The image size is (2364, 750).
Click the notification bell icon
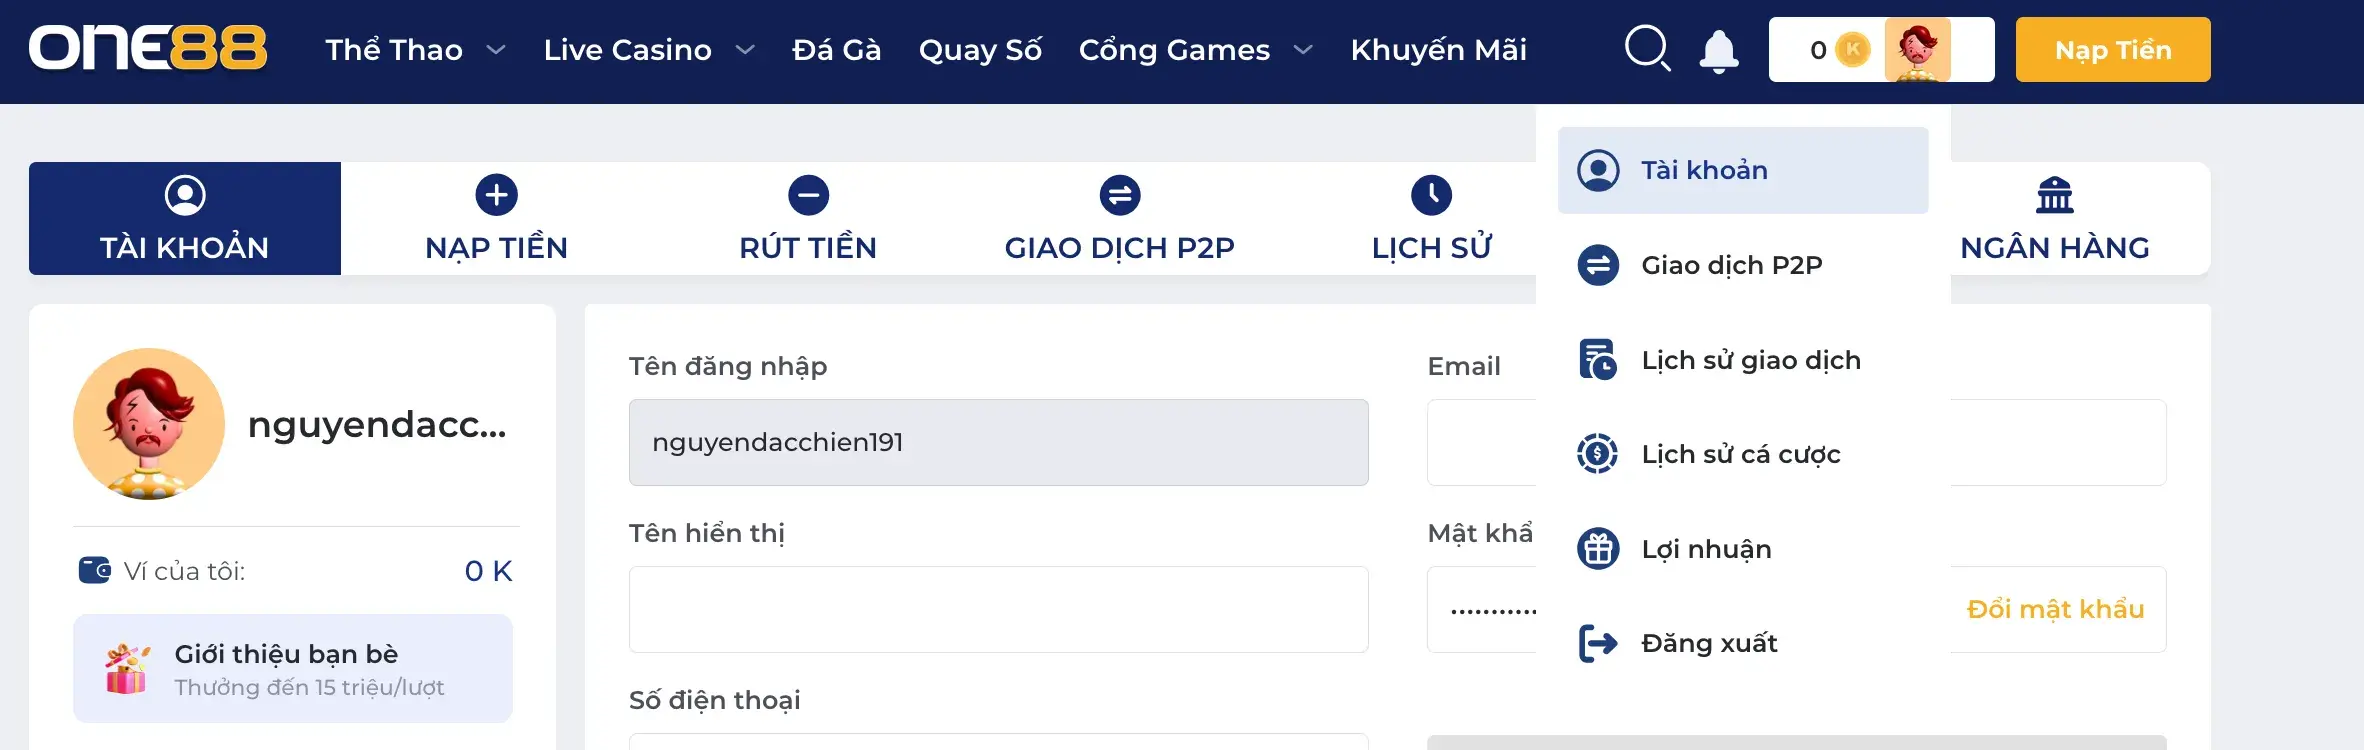pyautogui.click(x=1719, y=48)
